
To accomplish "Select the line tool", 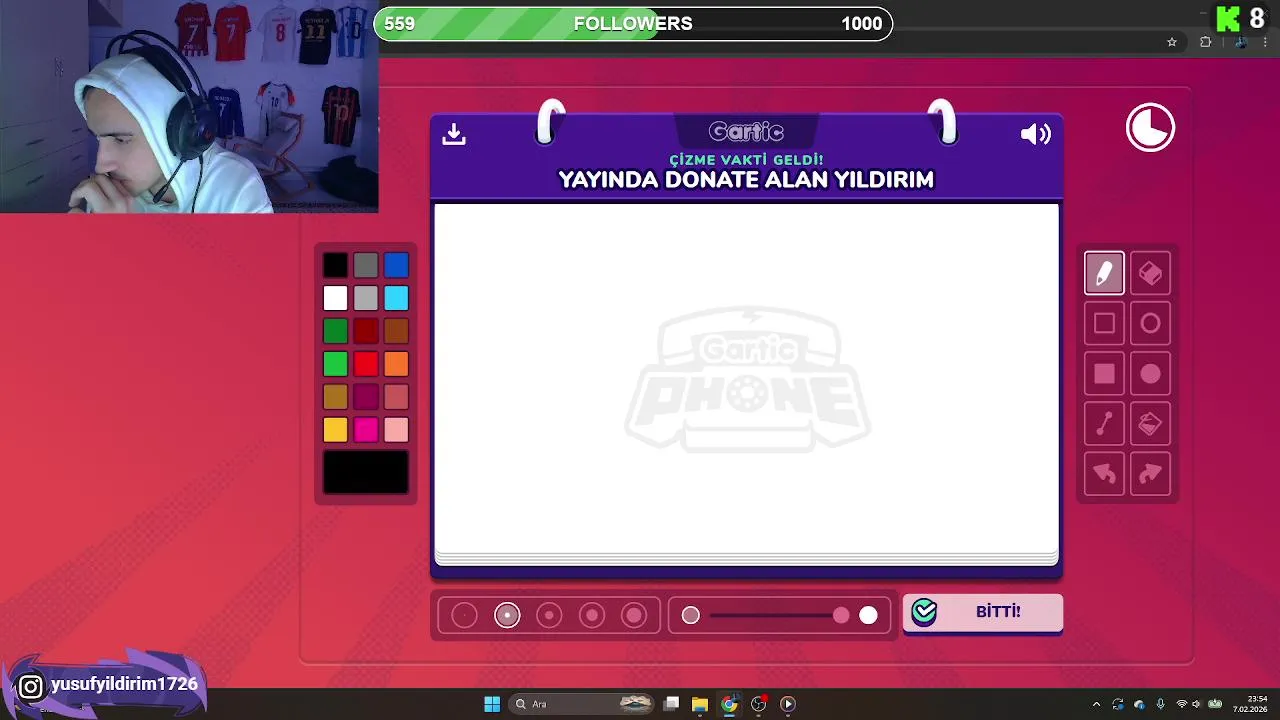I will (x=1104, y=424).
